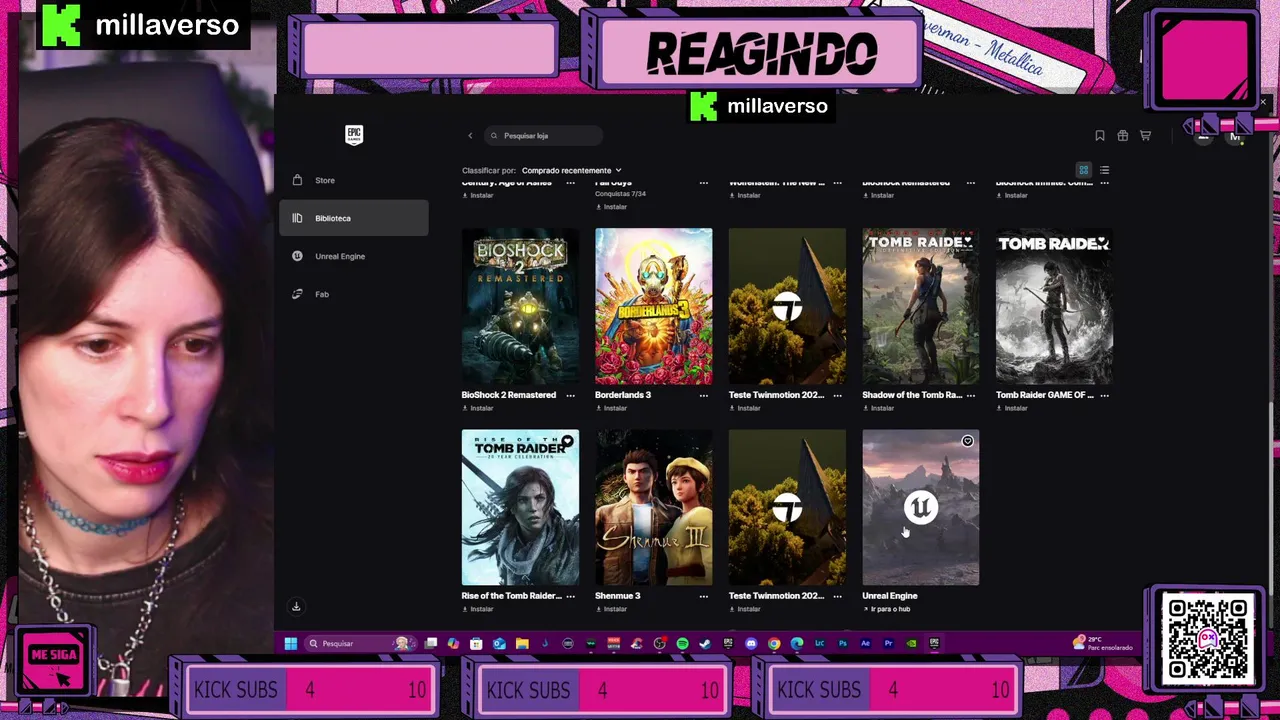The image size is (1280, 720).
Task: Toggle favorite on the Unreal Engine cover
Action: click(x=967, y=441)
